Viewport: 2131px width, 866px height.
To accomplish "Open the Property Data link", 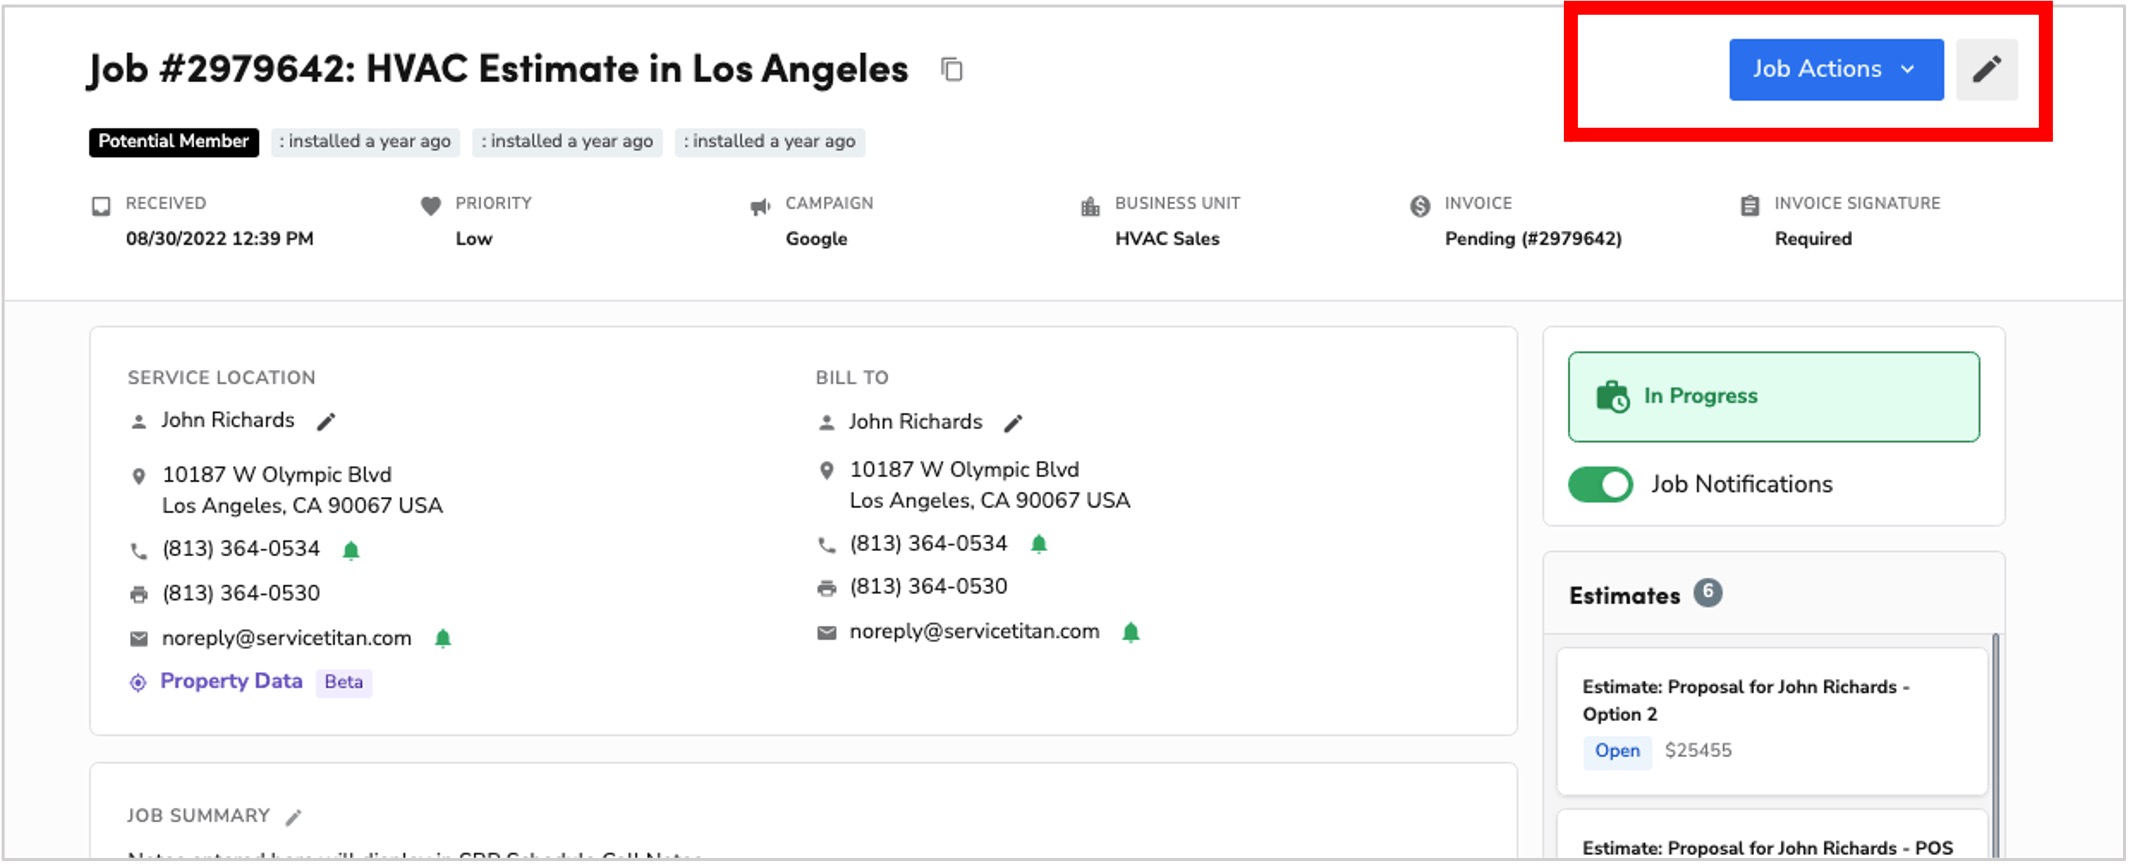I will tap(231, 681).
